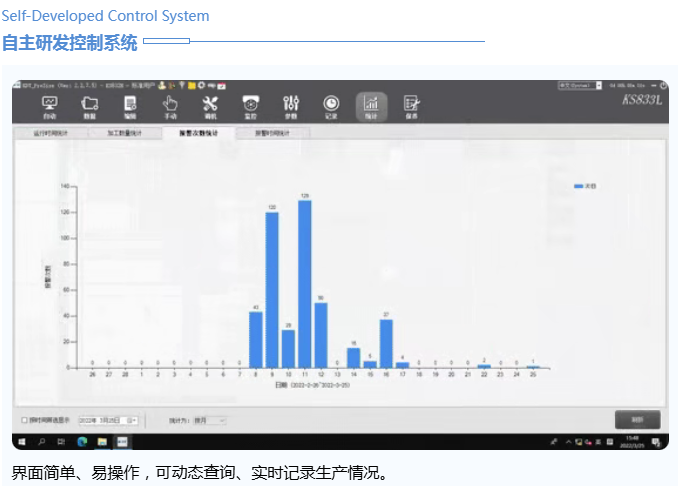Select the 统计 (Statistics) chart icon
The height and width of the screenshot is (486, 678).
click(371, 106)
